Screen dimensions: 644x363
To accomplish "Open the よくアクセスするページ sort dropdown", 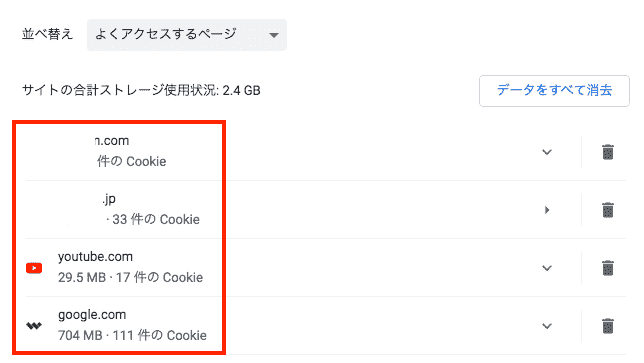I will [x=187, y=35].
